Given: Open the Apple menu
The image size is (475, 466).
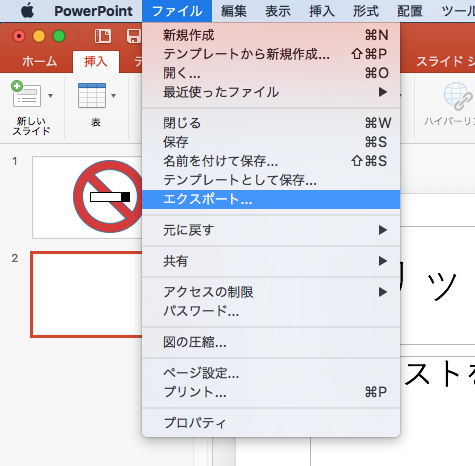Looking at the screenshot, I should pos(27,11).
